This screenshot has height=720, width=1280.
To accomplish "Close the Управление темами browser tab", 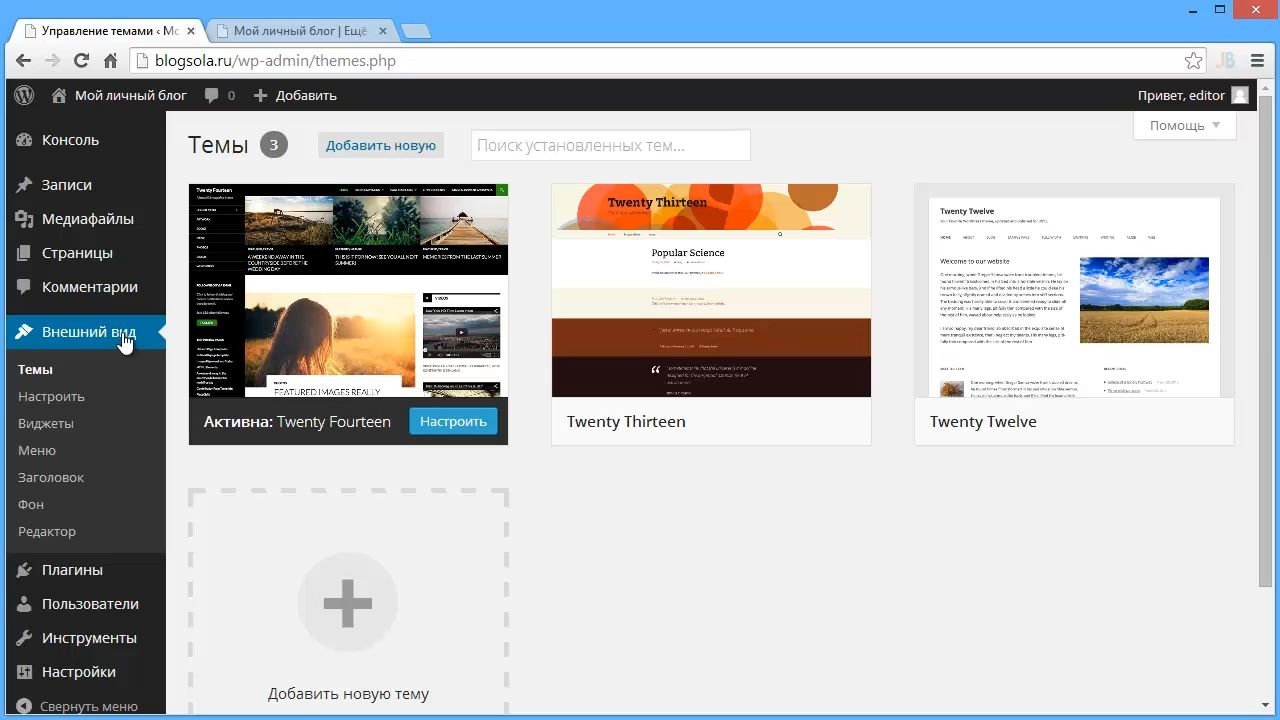I will 190,31.
